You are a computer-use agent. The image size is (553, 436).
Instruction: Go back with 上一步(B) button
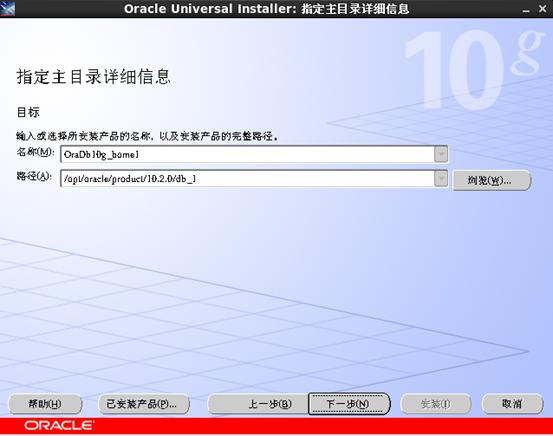[258, 404]
